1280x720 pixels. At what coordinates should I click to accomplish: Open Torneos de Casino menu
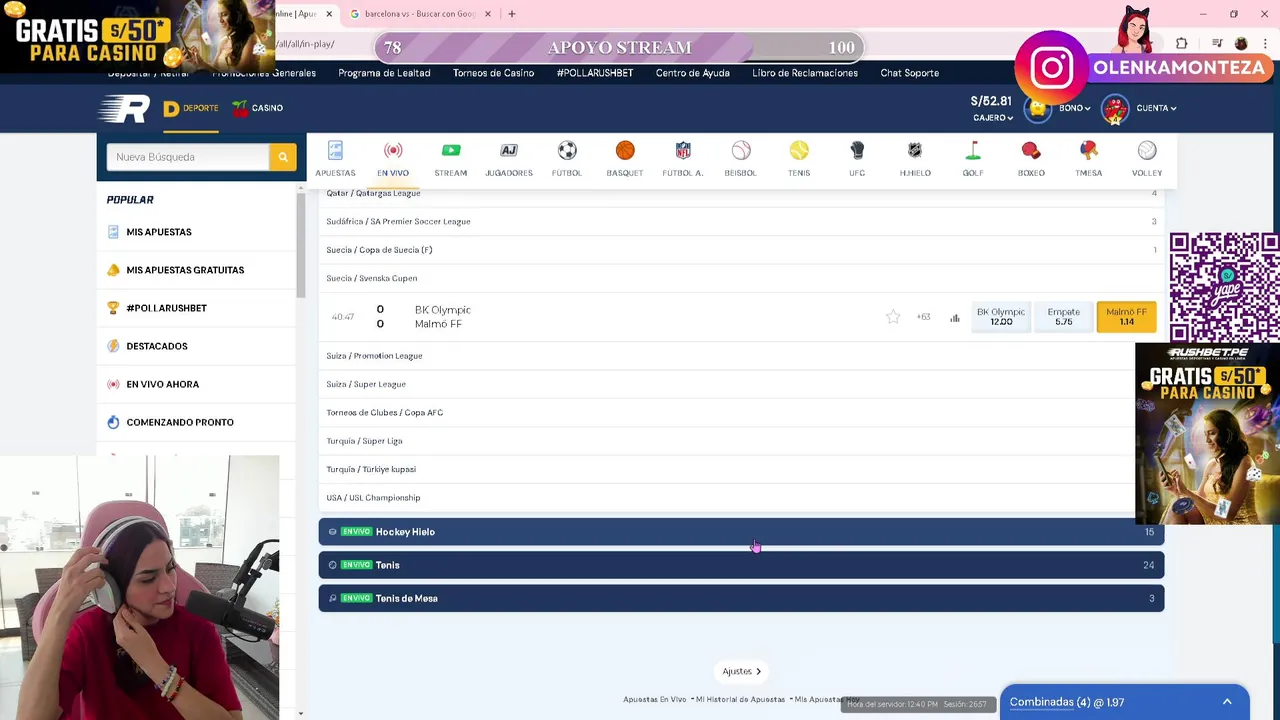click(493, 73)
